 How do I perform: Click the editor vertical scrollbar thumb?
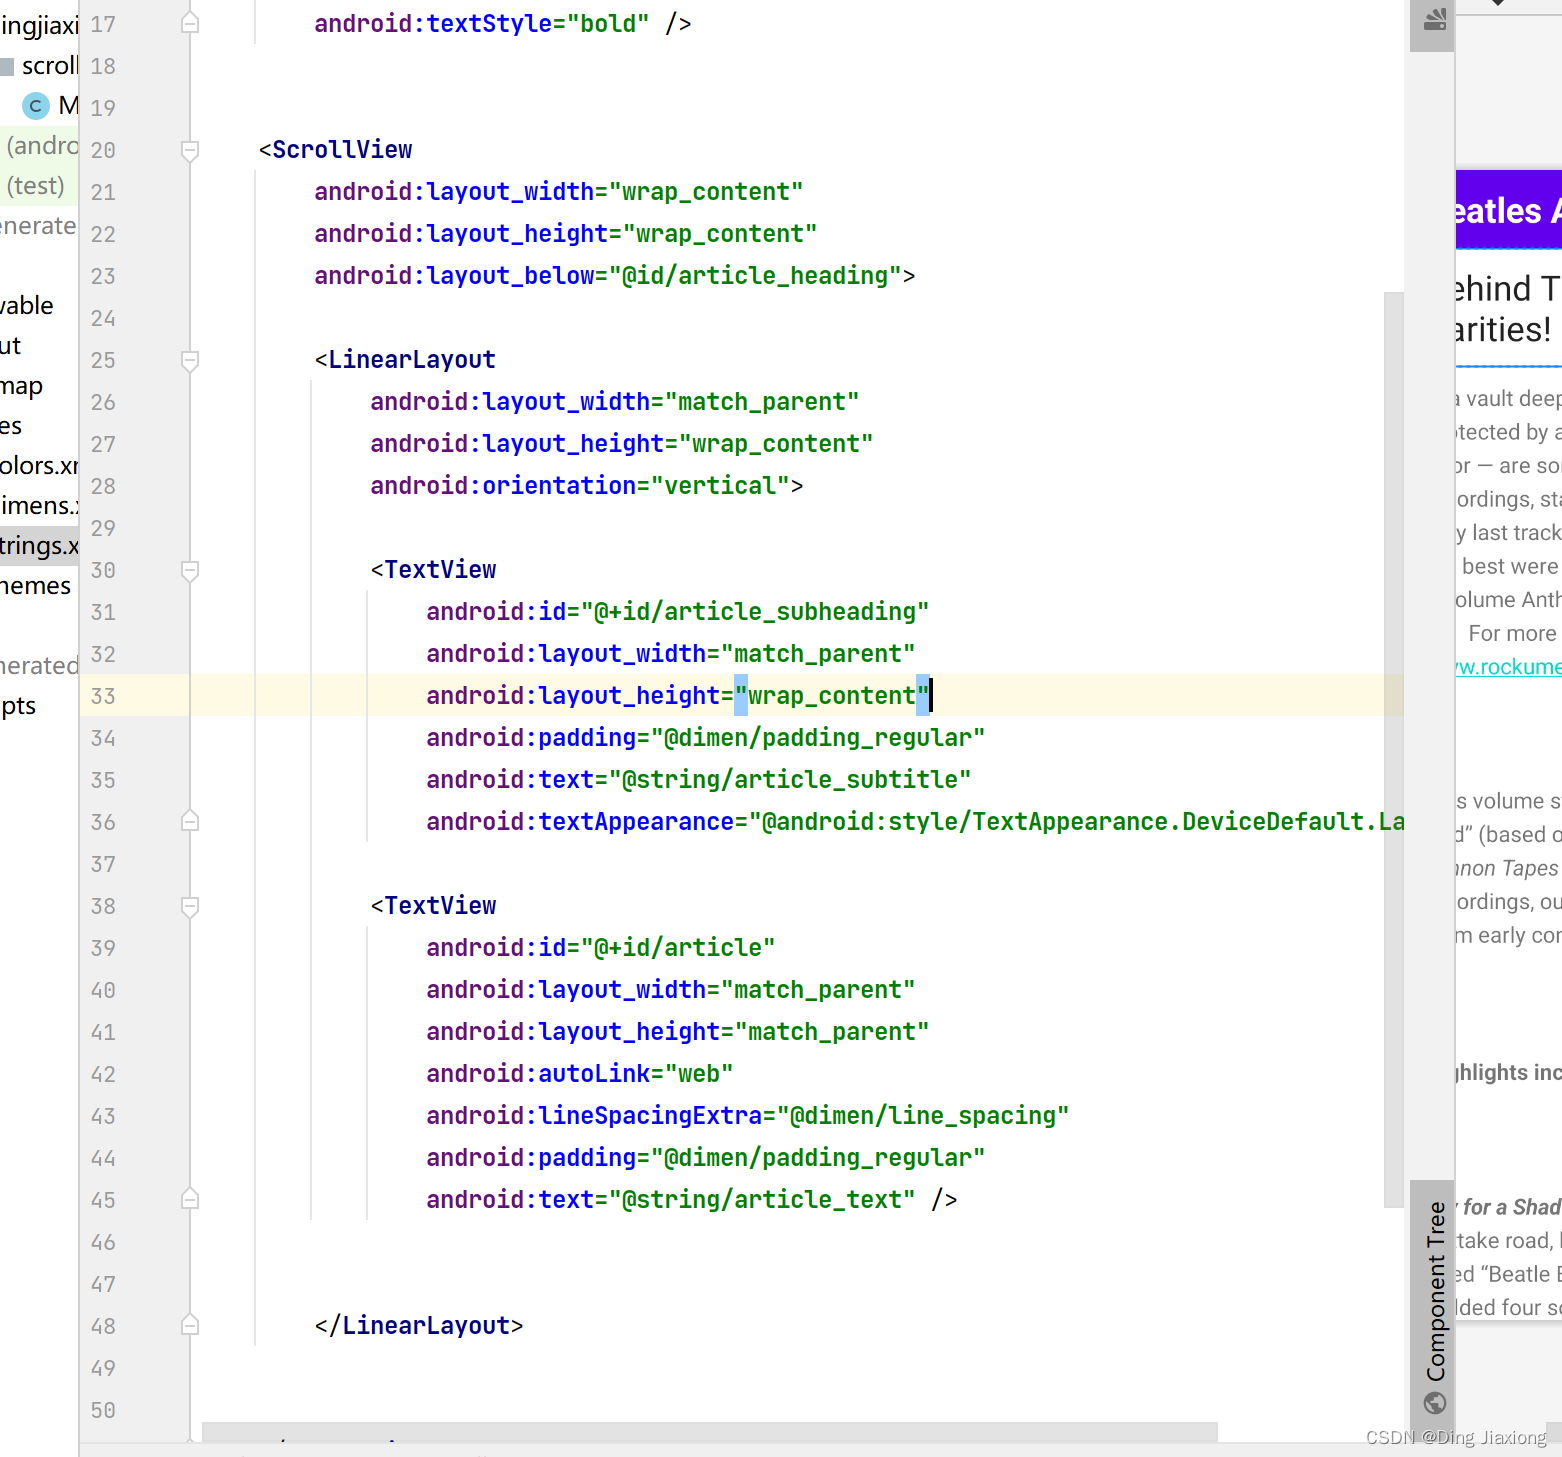(1394, 750)
